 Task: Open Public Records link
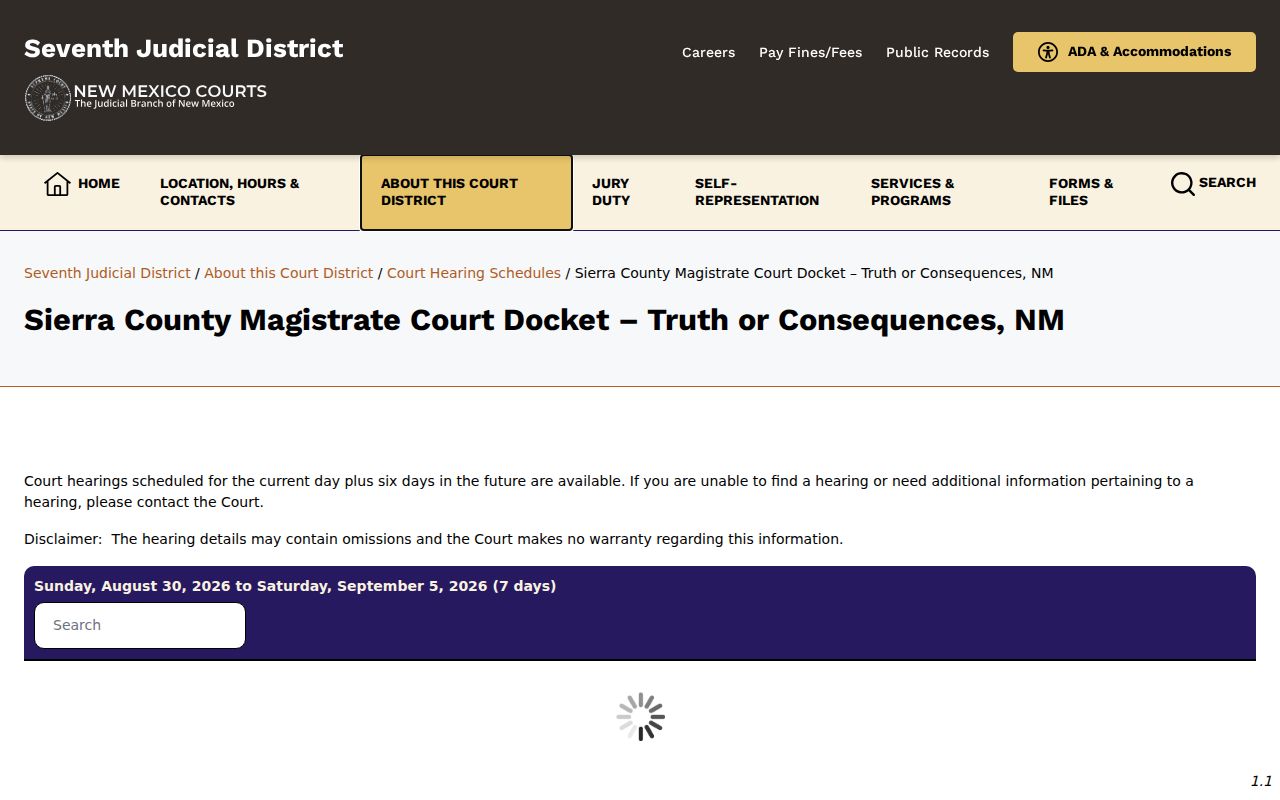coord(937,52)
